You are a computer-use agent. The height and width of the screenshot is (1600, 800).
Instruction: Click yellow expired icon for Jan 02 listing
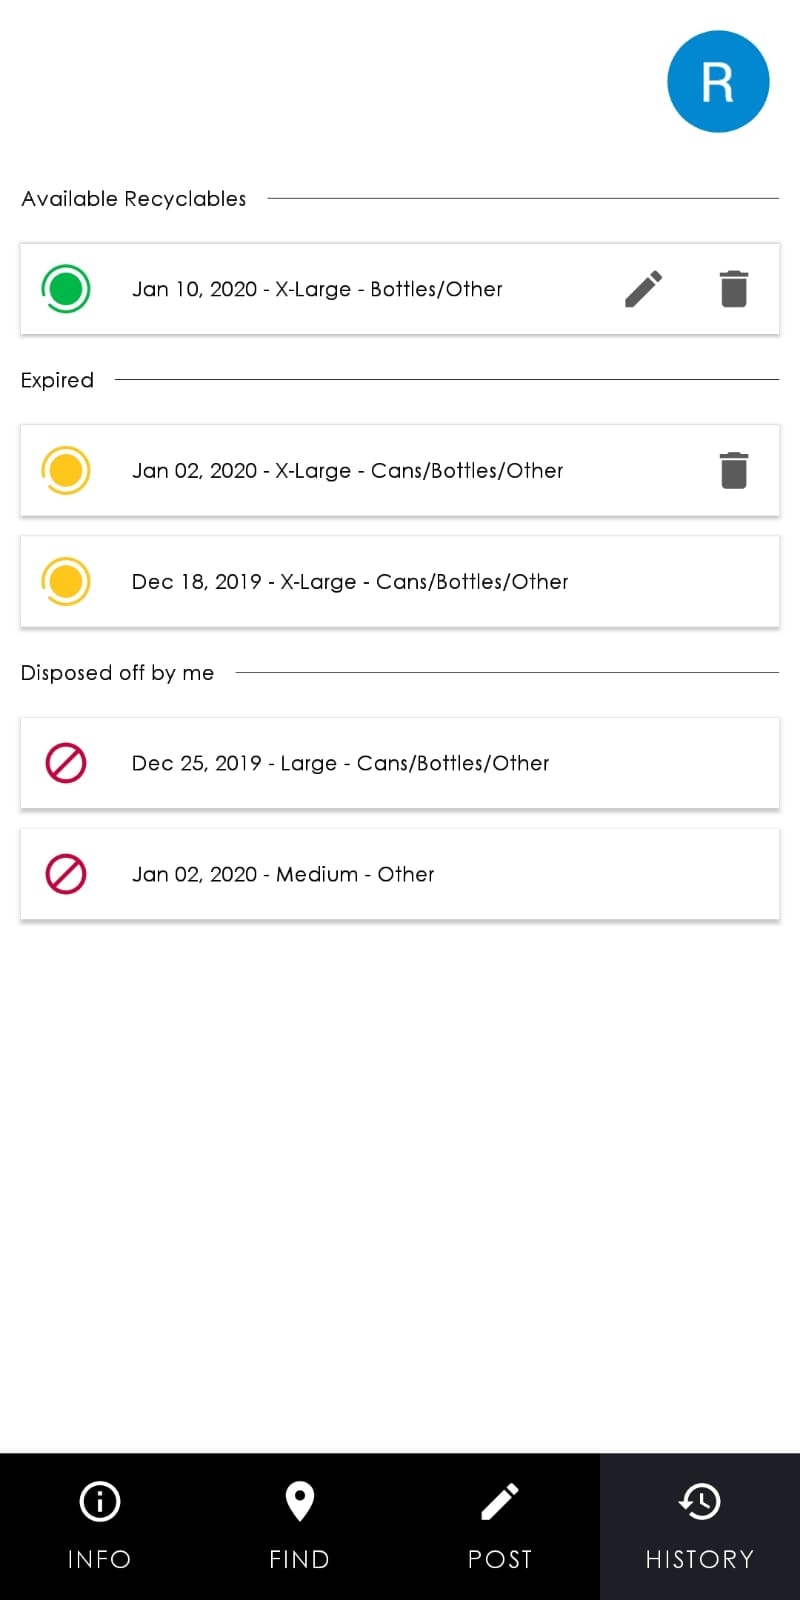tap(66, 470)
